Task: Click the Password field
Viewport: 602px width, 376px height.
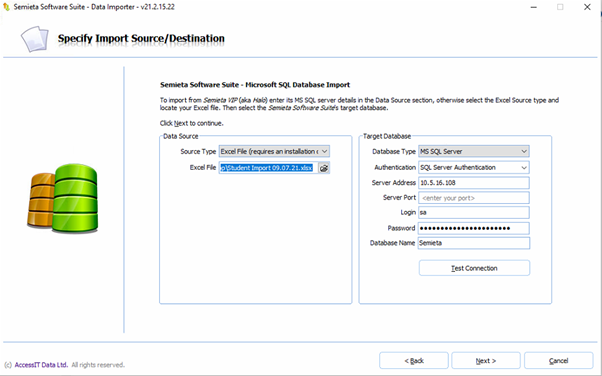Action: (474, 228)
